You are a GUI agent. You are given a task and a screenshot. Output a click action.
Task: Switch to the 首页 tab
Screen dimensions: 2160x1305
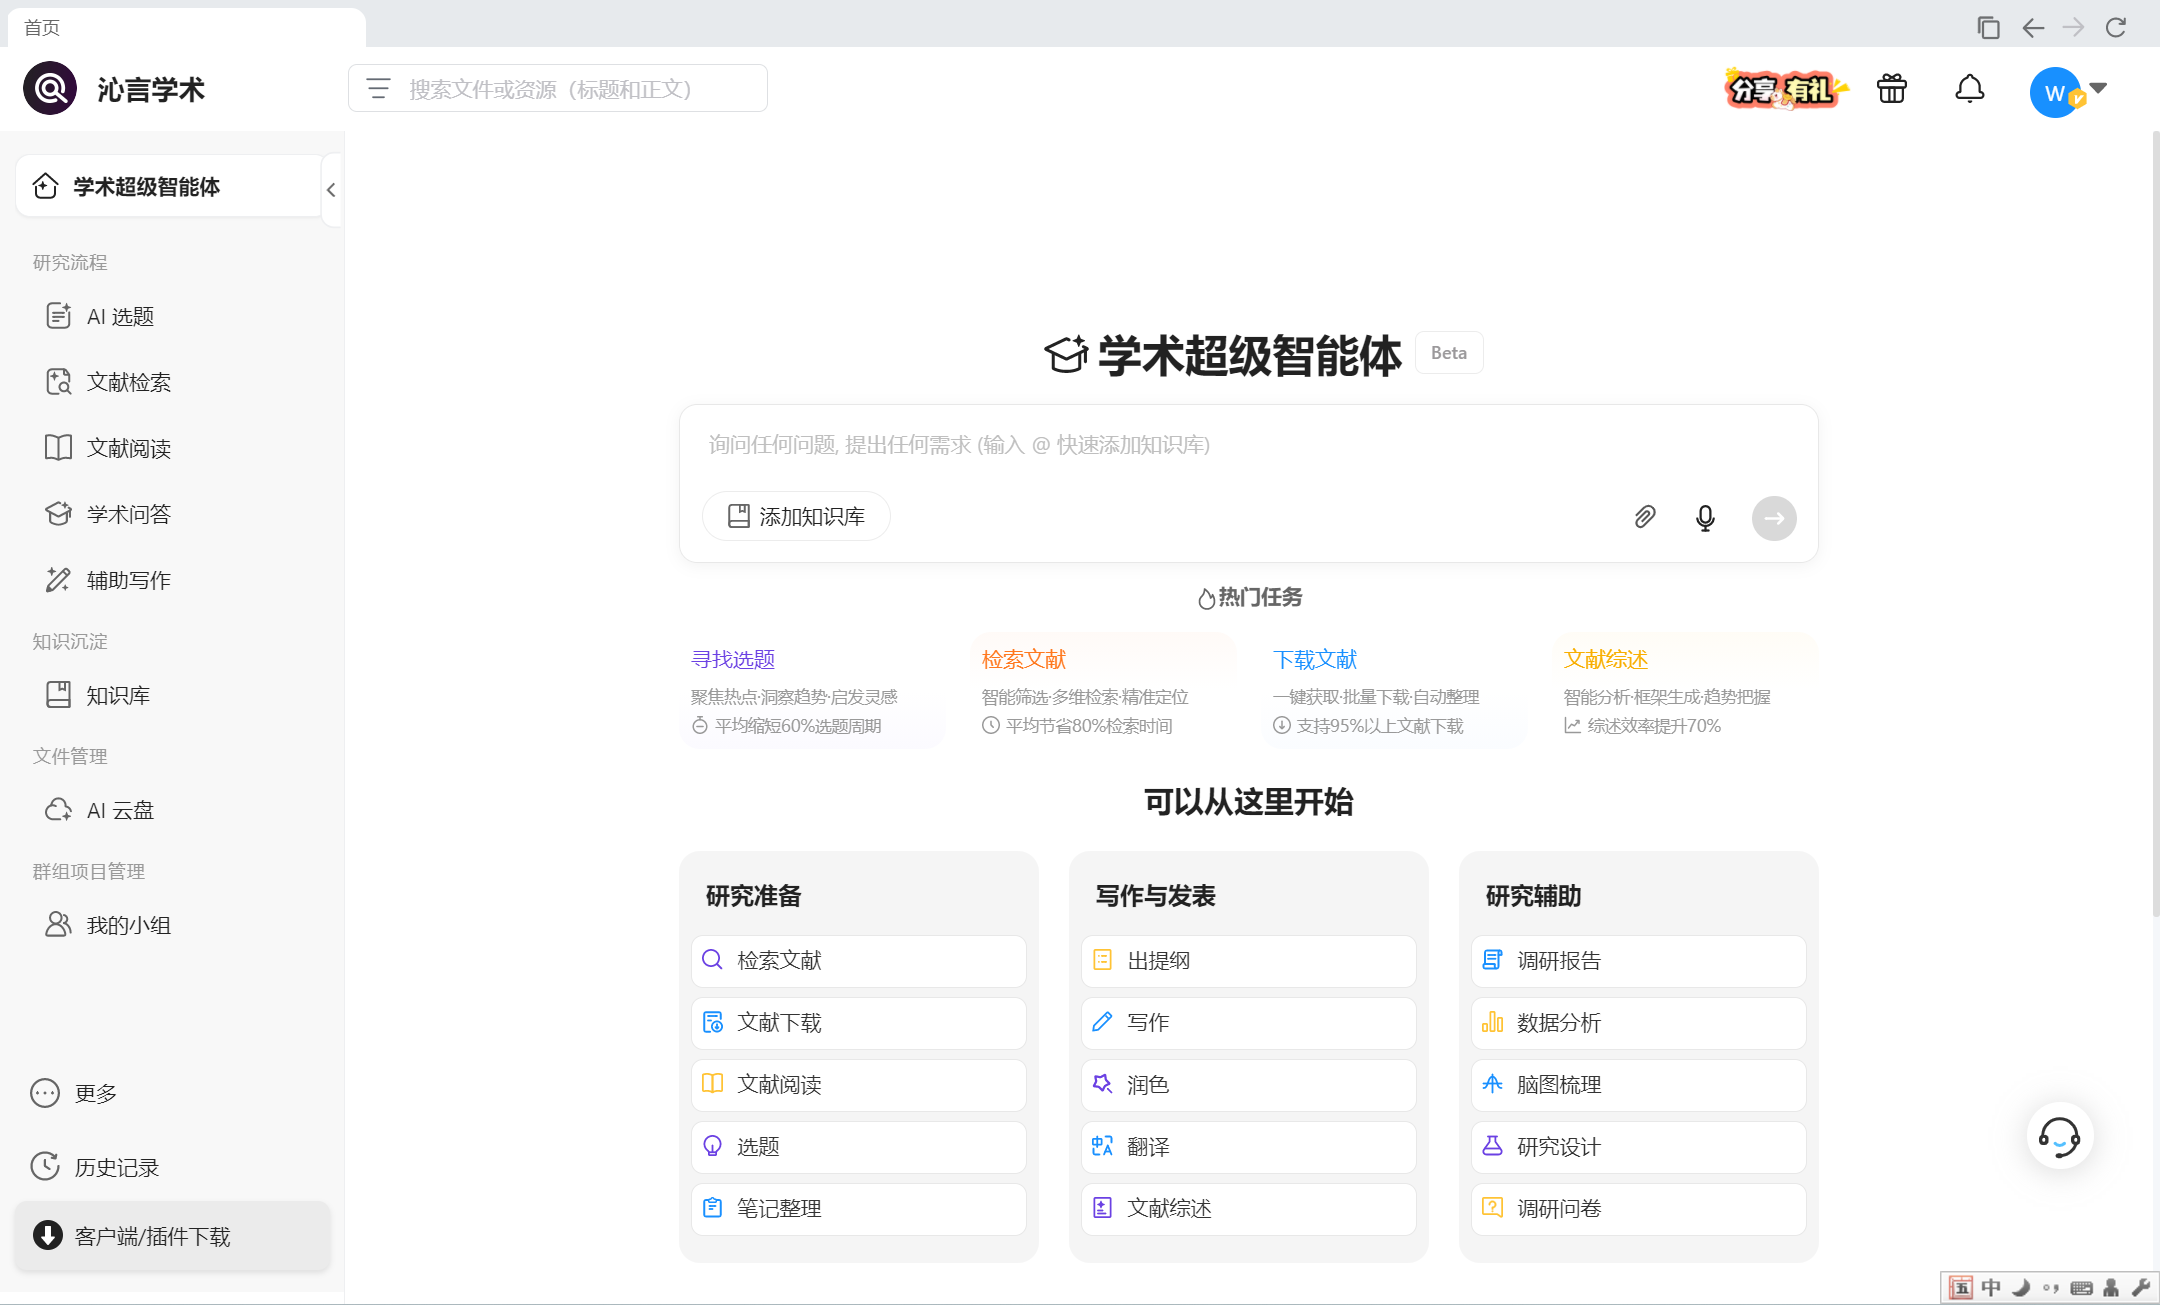[x=42, y=27]
